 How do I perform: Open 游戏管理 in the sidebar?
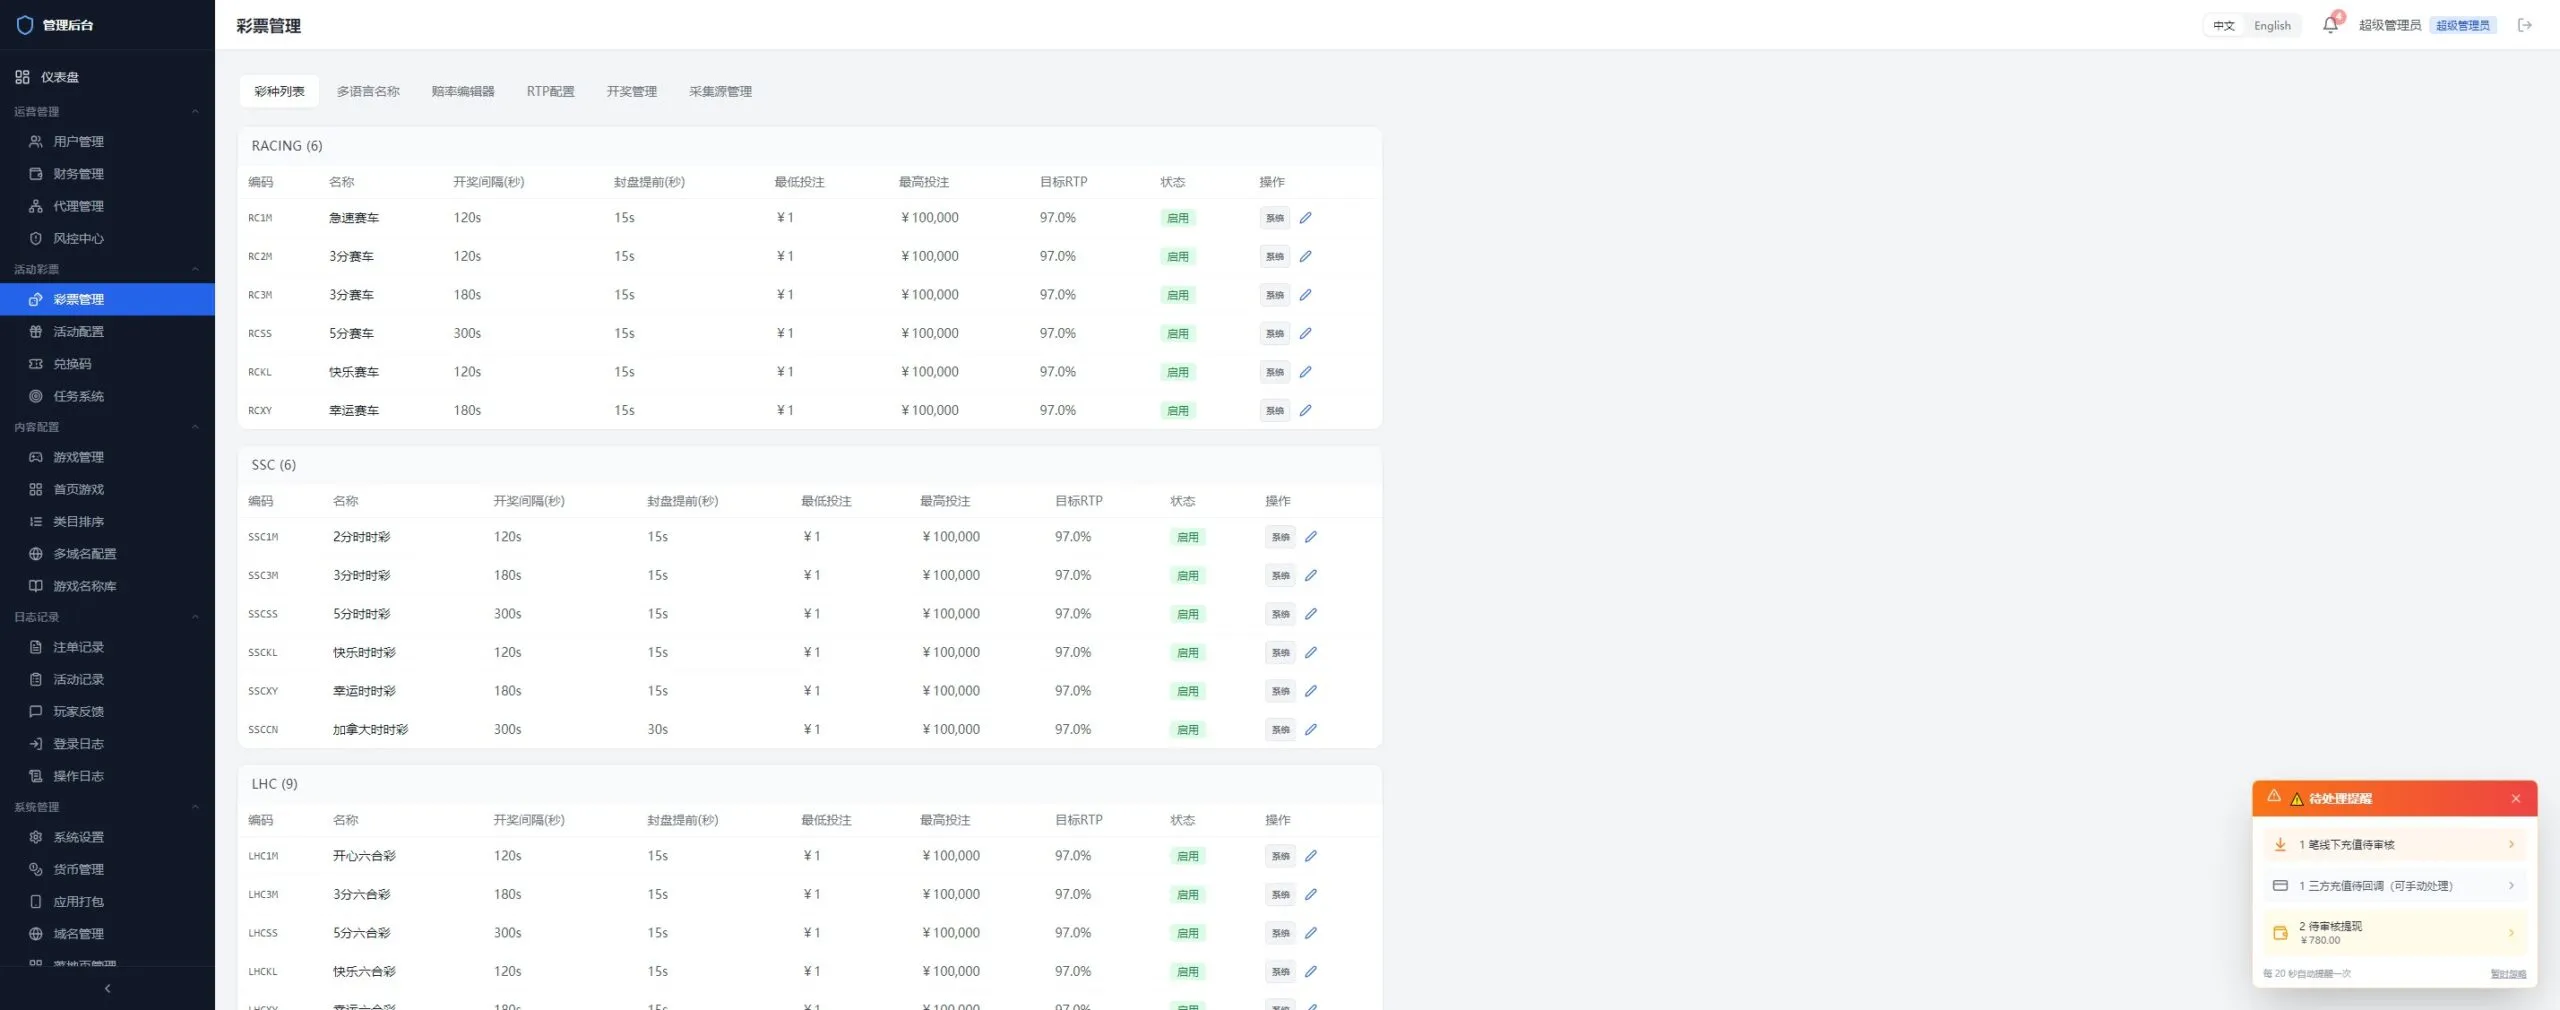tap(107, 457)
